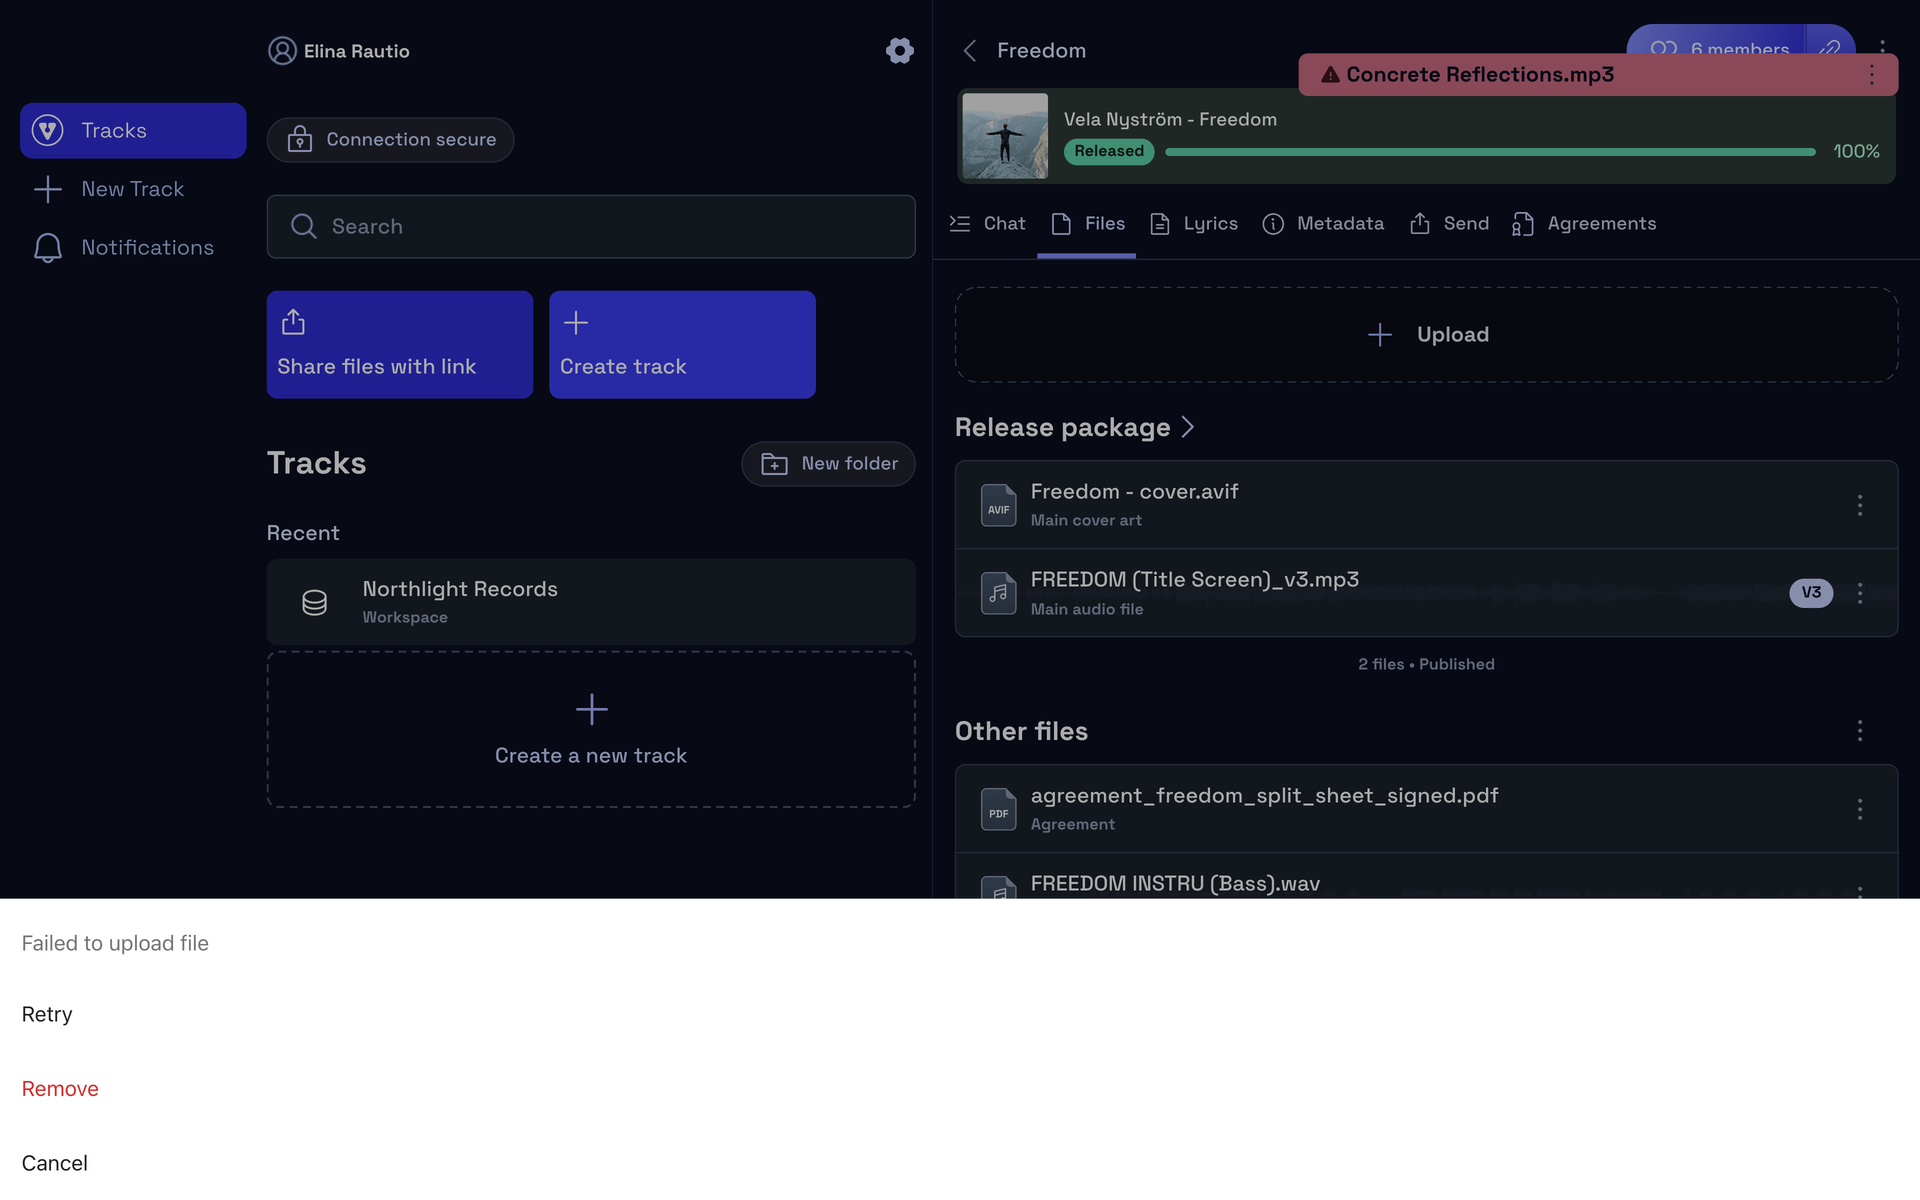Click the Create track button
The height and width of the screenshot is (1200, 1920).
click(x=682, y=345)
